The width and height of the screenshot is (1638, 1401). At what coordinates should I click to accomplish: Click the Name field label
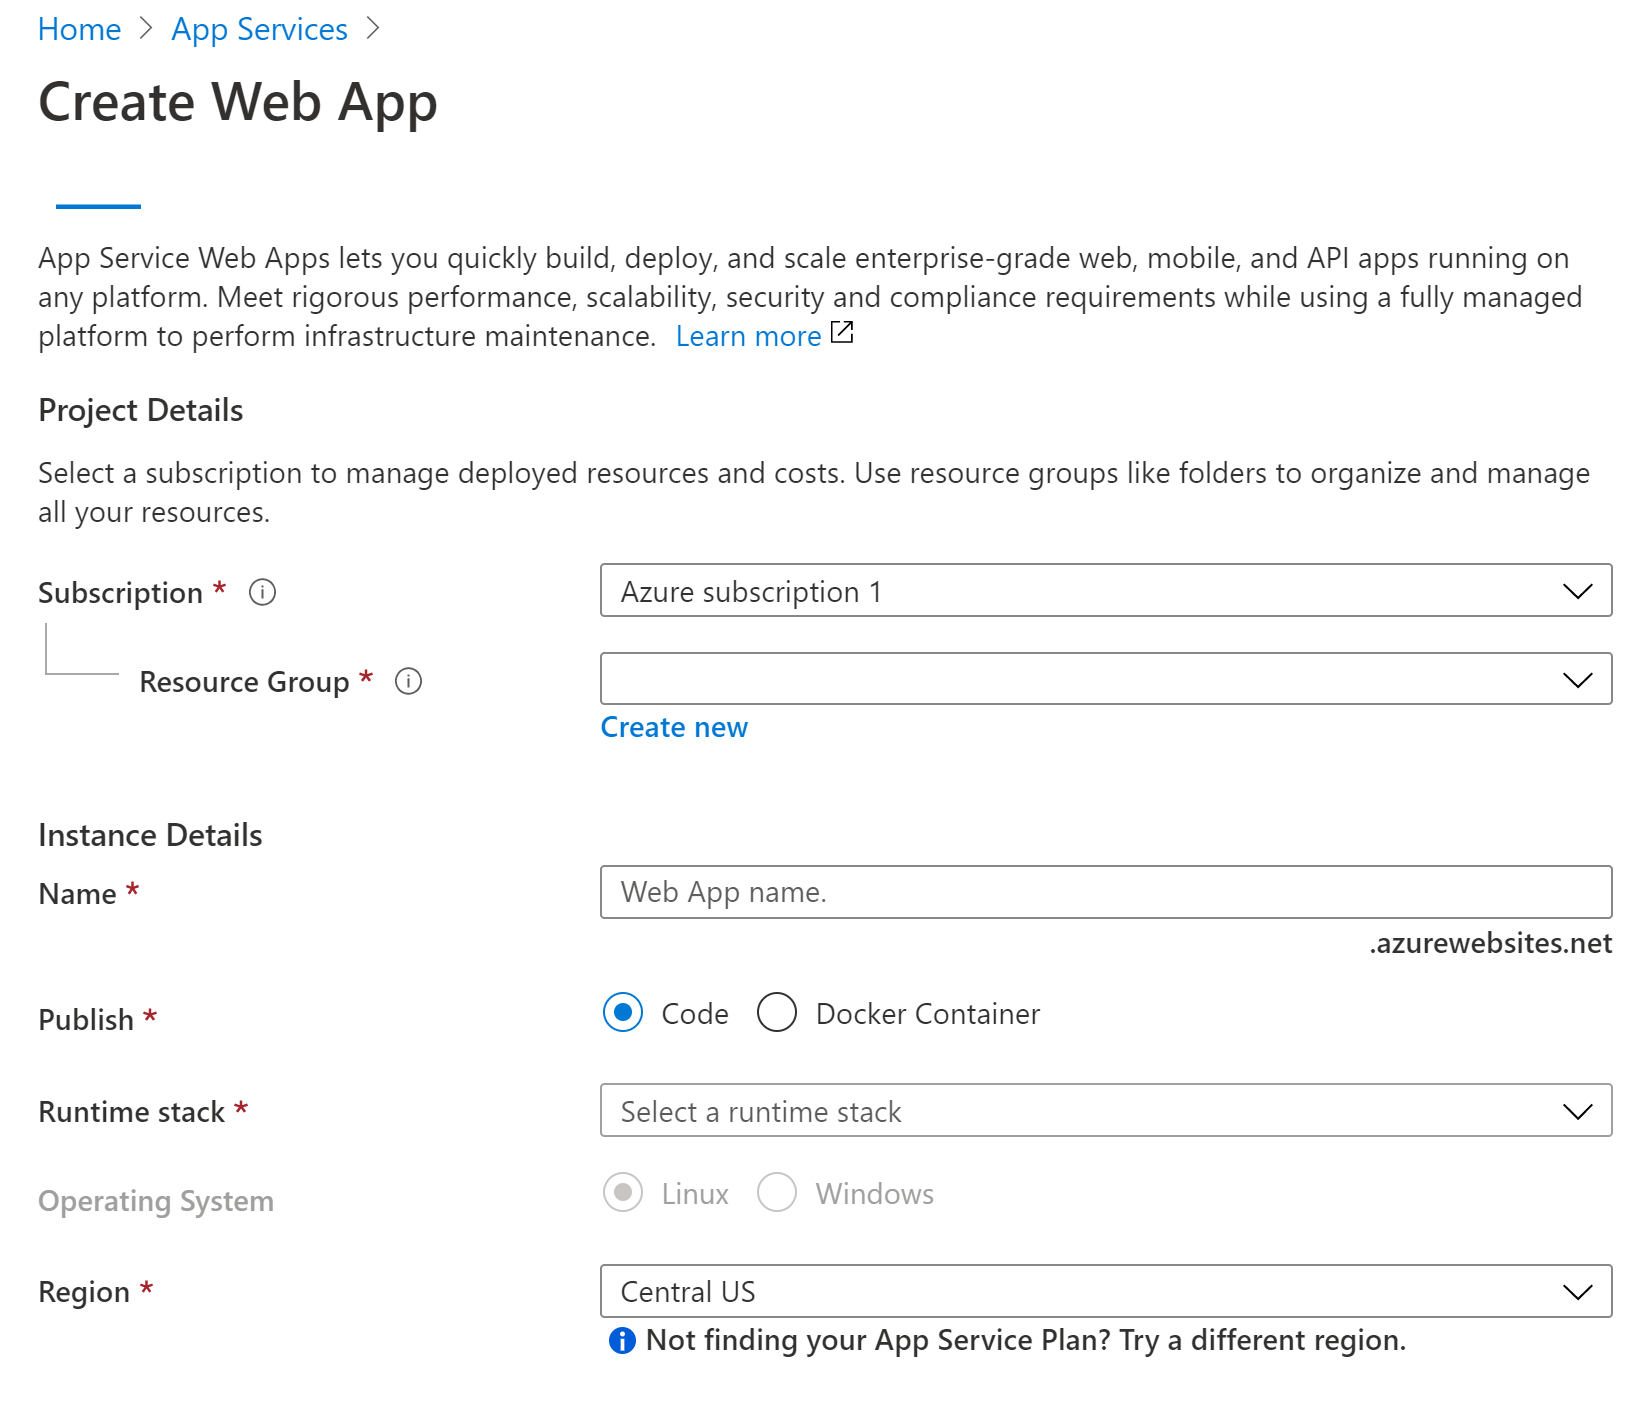(77, 894)
